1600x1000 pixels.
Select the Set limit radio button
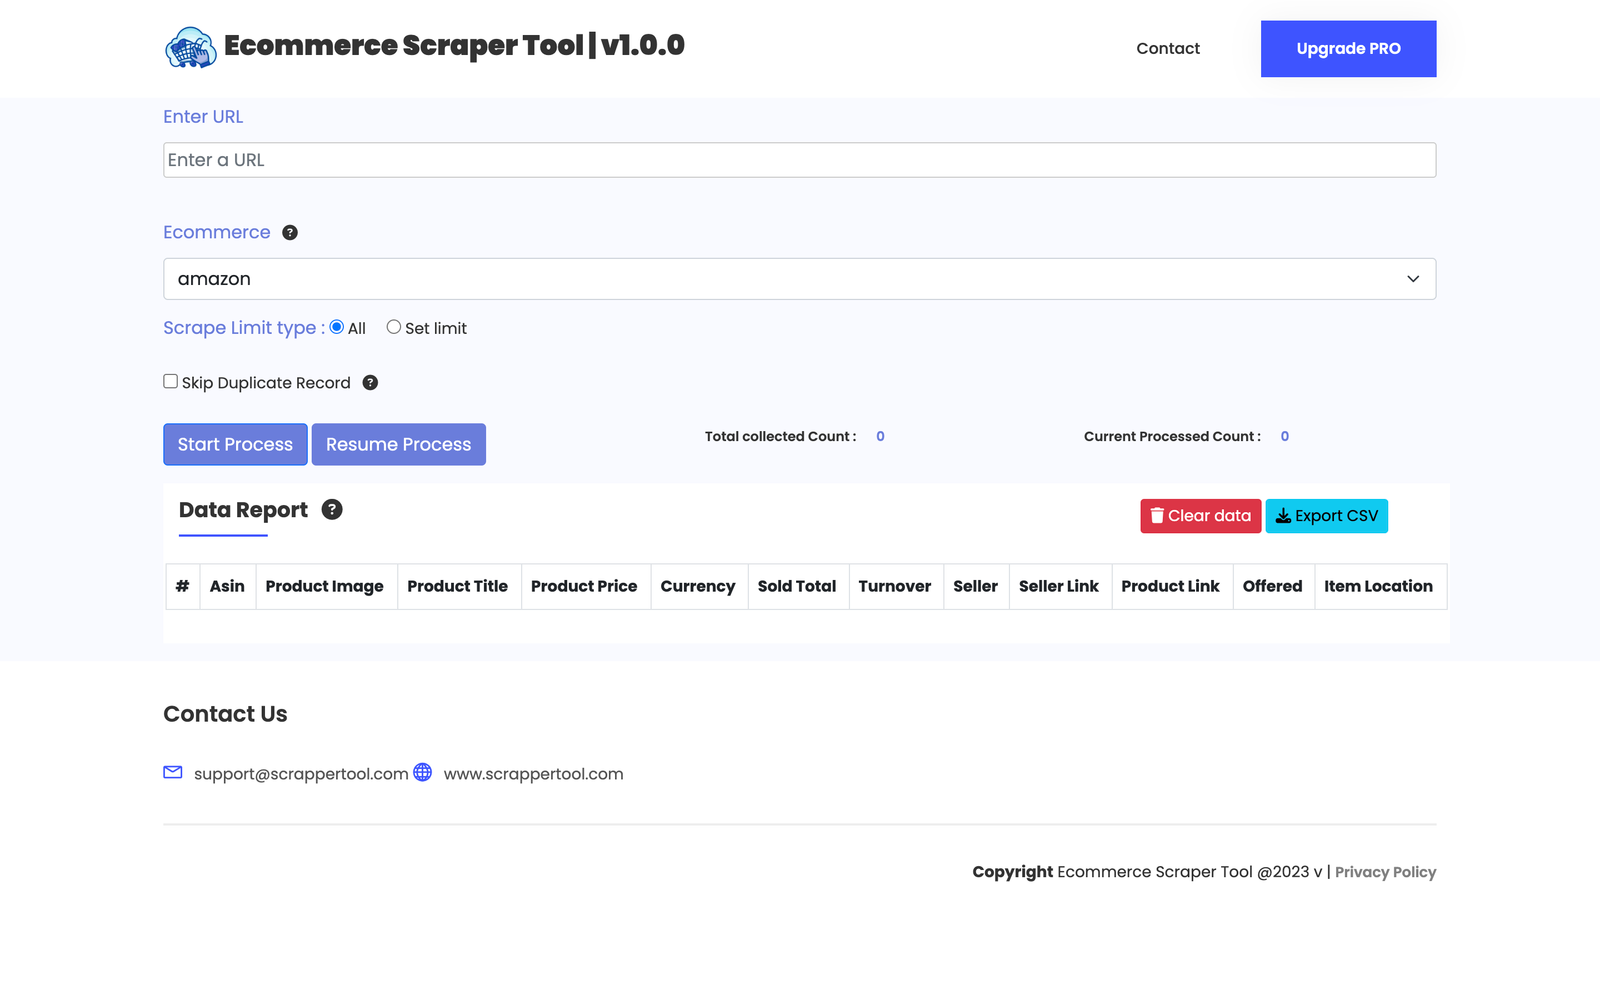click(394, 327)
